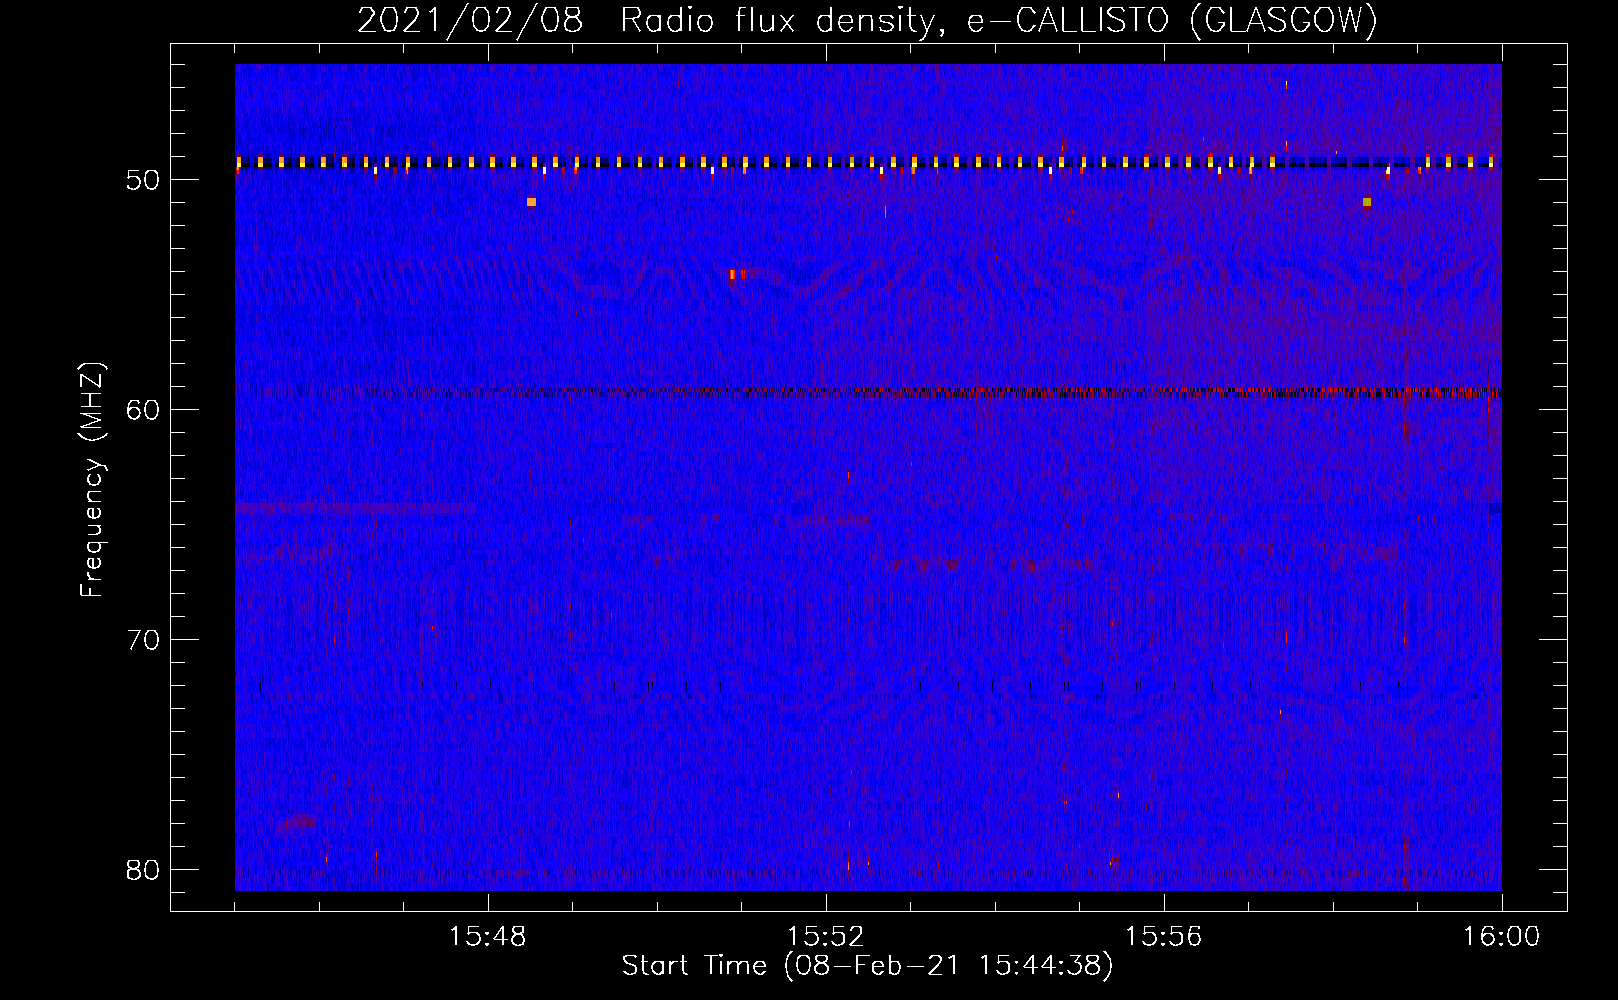1618x1000 pixels.
Task: Click the '15:52' time tick label
Action: click(x=825, y=937)
